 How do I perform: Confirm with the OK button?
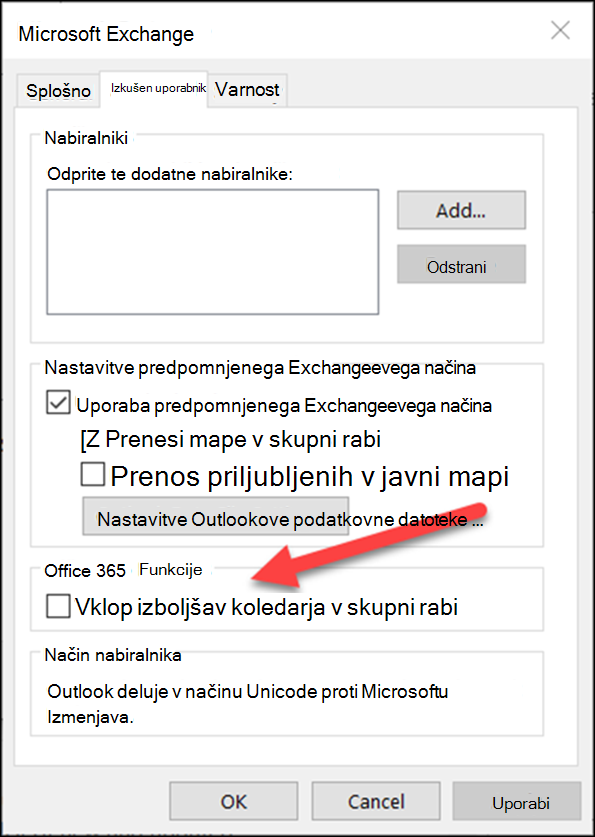tap(233, 801)
